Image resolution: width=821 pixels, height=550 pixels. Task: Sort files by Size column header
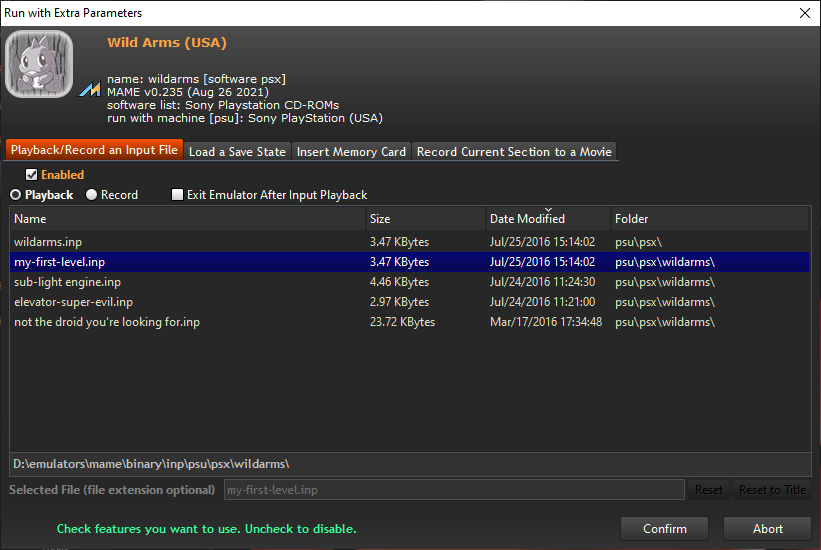(424, 219)
